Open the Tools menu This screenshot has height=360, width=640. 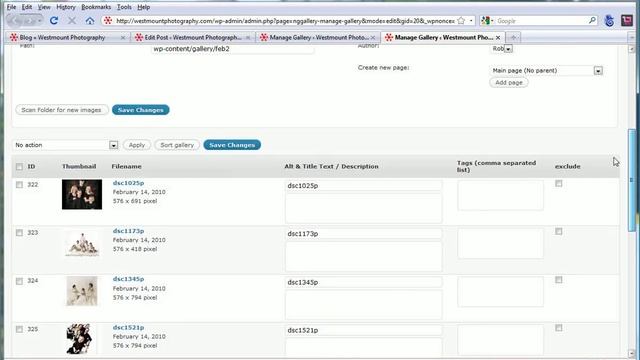point(124,7)
